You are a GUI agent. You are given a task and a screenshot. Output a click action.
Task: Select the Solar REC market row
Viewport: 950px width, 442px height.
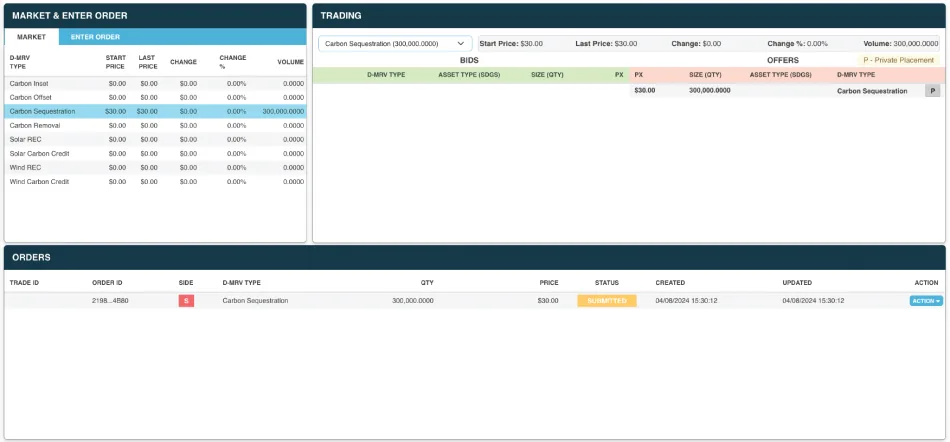(155, 139)
